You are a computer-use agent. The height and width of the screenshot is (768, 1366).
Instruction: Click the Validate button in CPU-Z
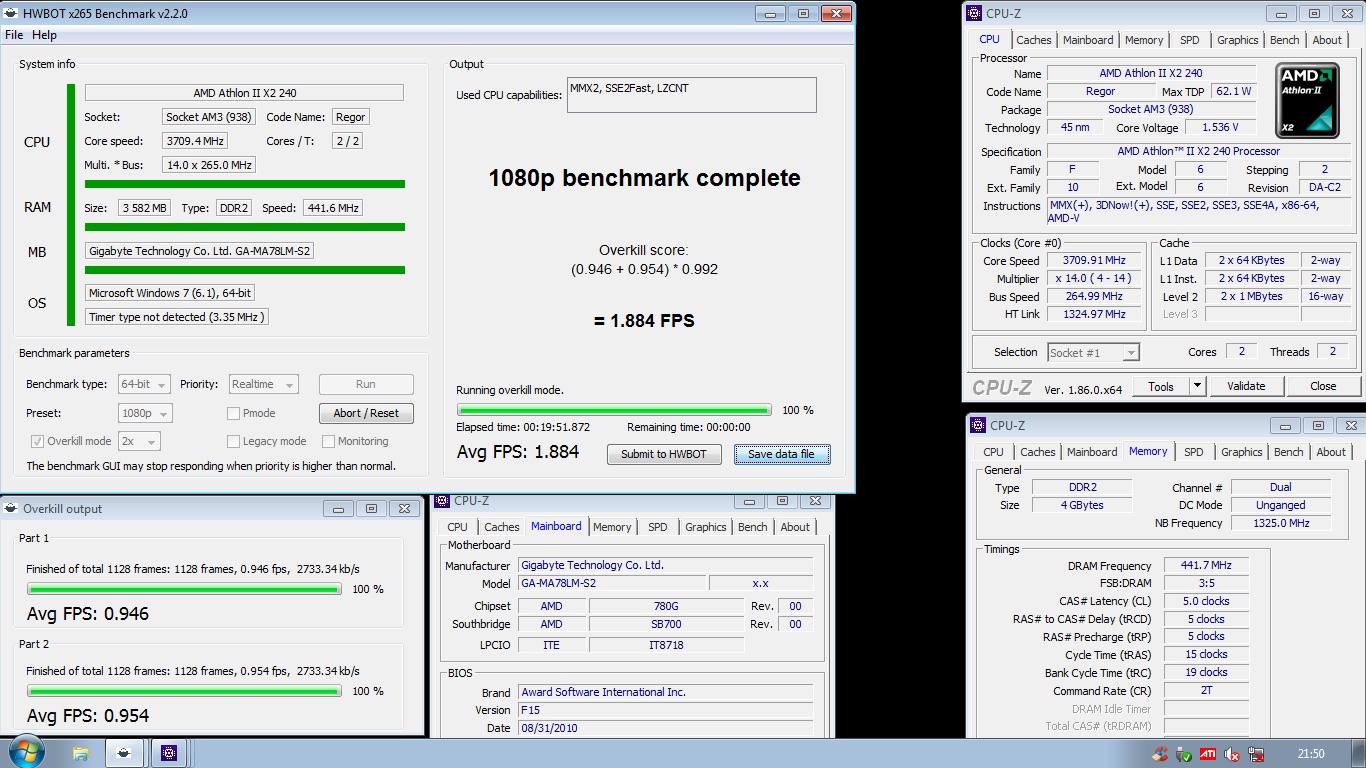pyautogui.click(x=1246, y=386)
